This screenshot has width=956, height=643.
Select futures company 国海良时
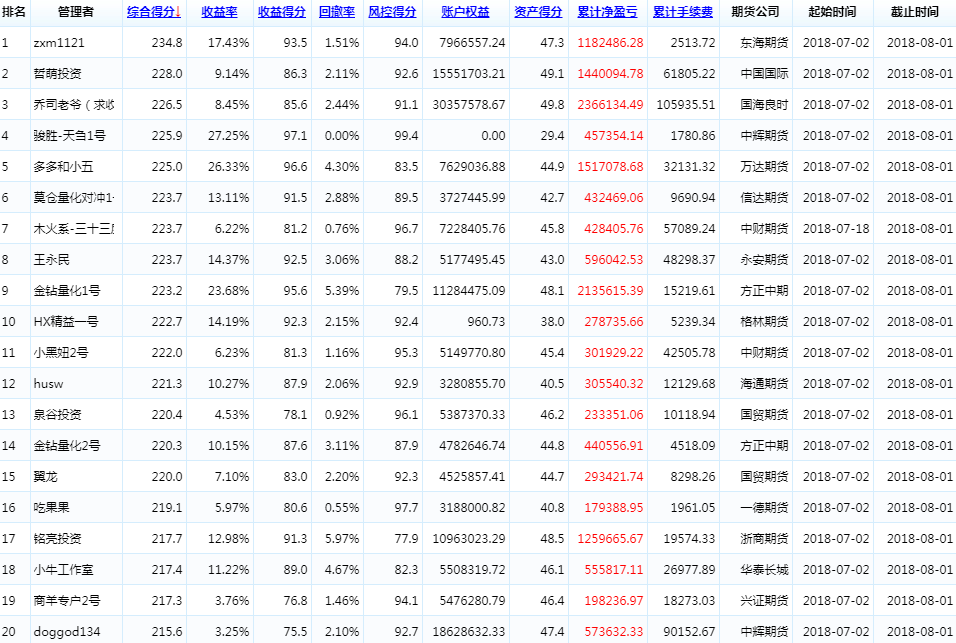tap(765, 105)
